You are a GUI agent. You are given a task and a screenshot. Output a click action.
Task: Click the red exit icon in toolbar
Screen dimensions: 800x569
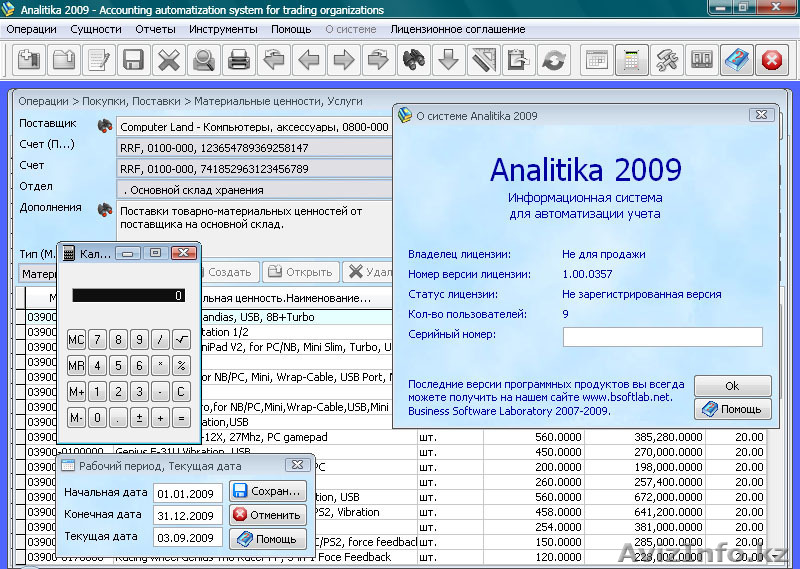pos(771,60)
